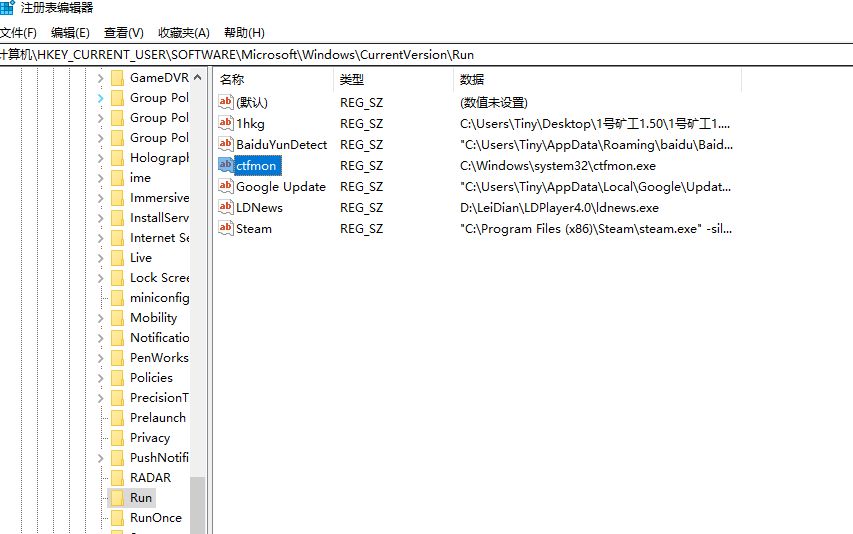Screen dimensions: 853x534
Task: Expand the Mobility key chevron
Action: click(x=101, y=318)
